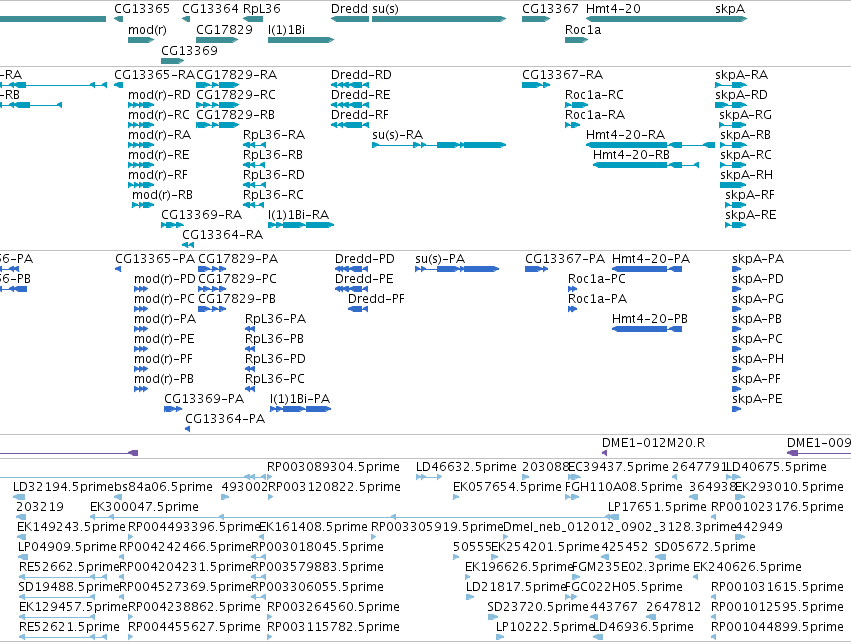Click protein Dredd-PD
The height and width of the screenshot is (642, 851).
[365, 259]
